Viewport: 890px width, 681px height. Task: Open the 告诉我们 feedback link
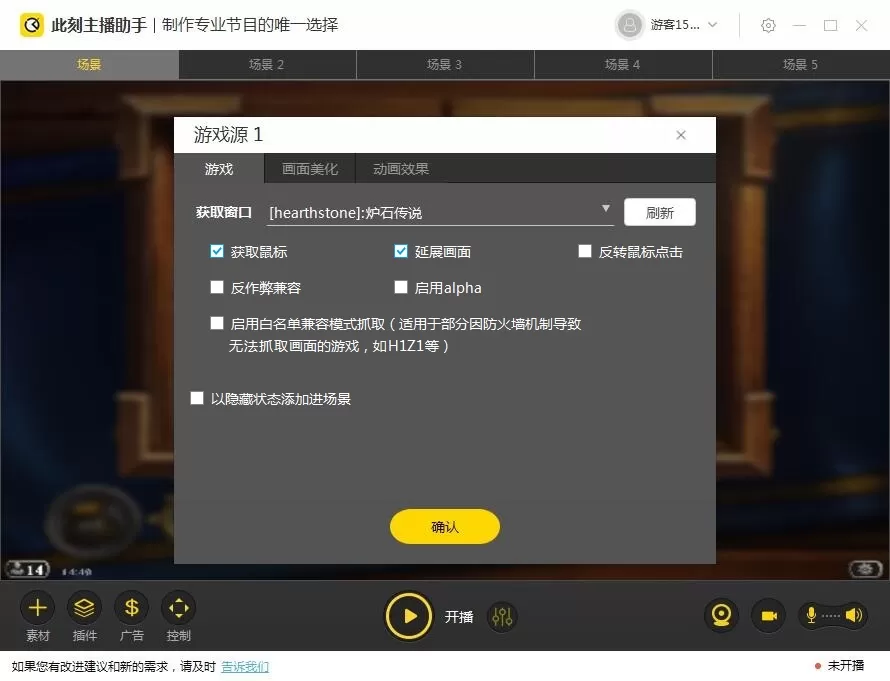tap(245, 666)
